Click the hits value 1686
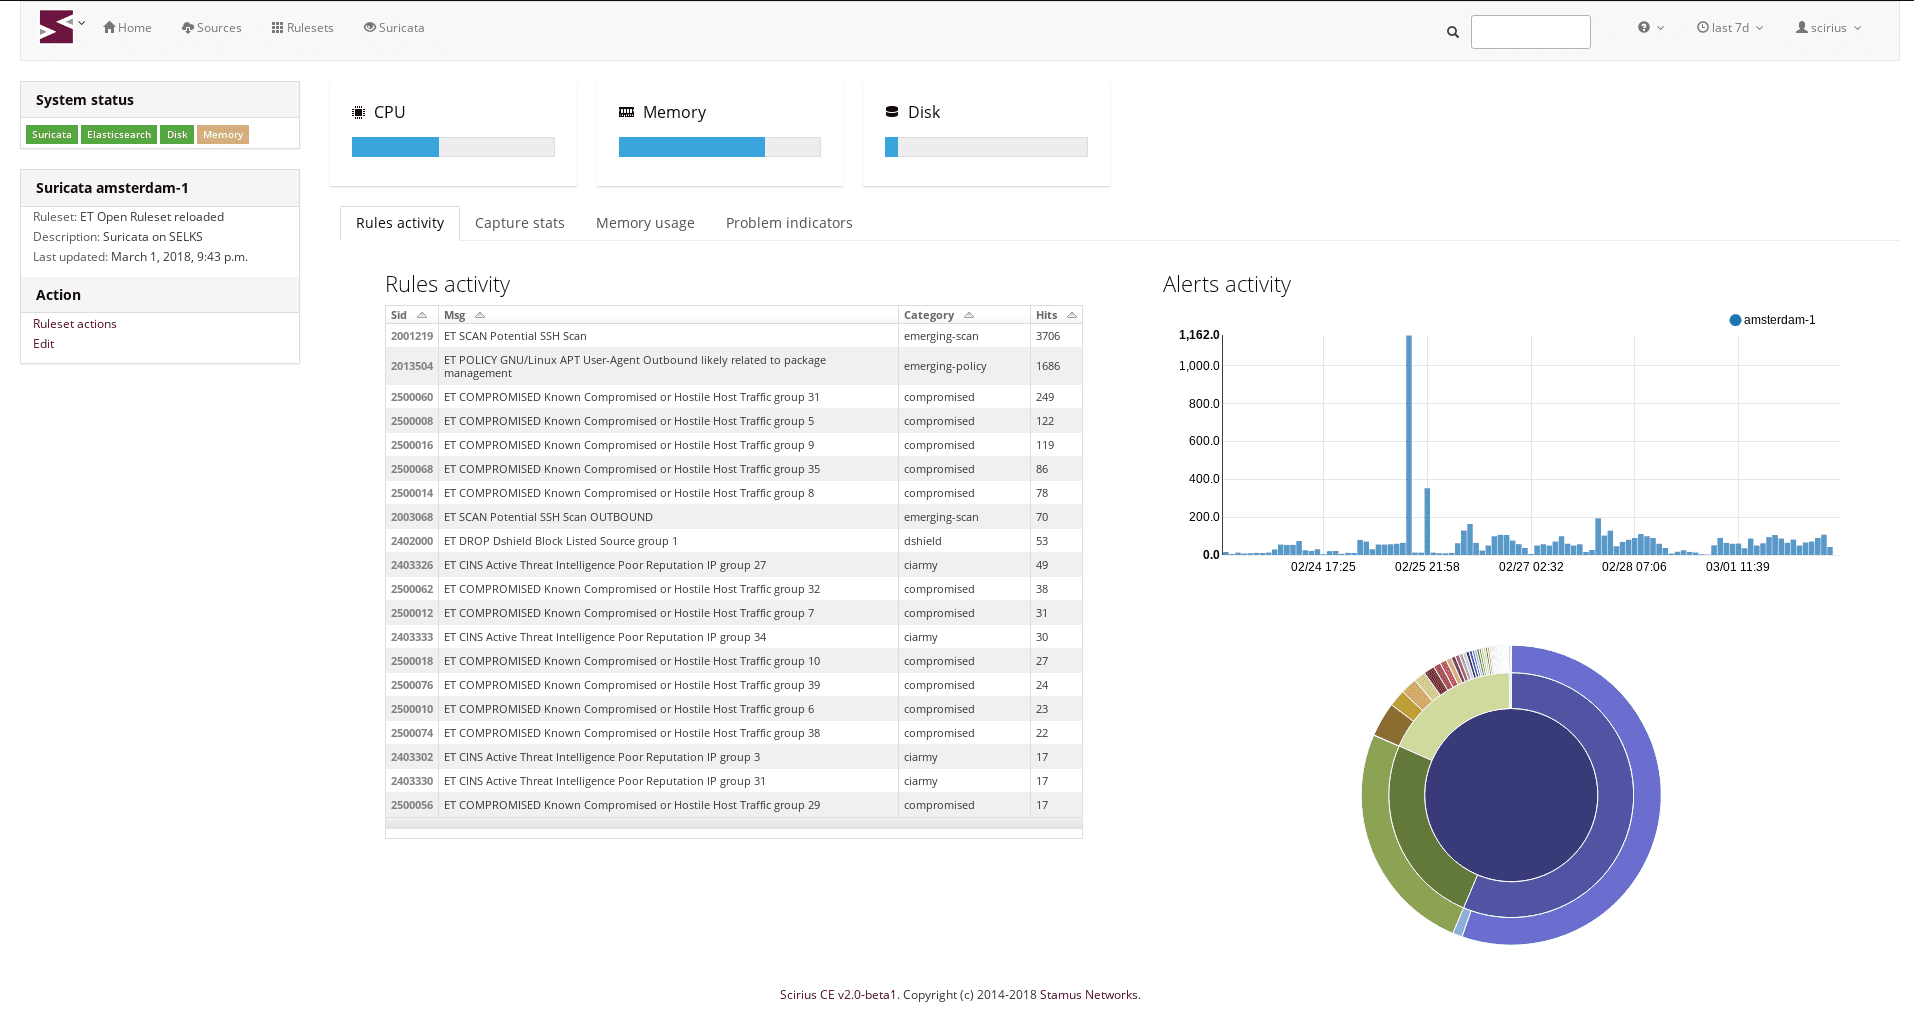Screen dimensions: 1914x1022 [x=1048, y=366]
